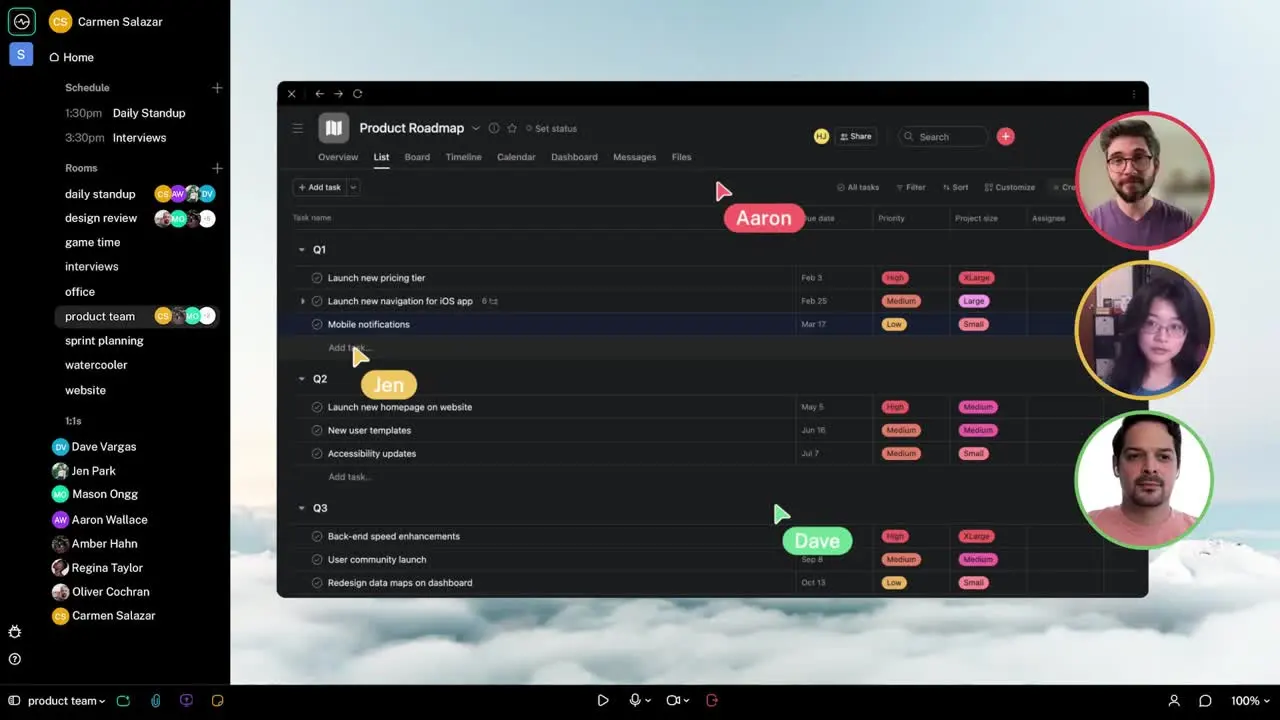Image resolution: width=1280 pixels, height=720 pixels.
Task: Click the red leave room icon
Action: click(x=712, y=701)
